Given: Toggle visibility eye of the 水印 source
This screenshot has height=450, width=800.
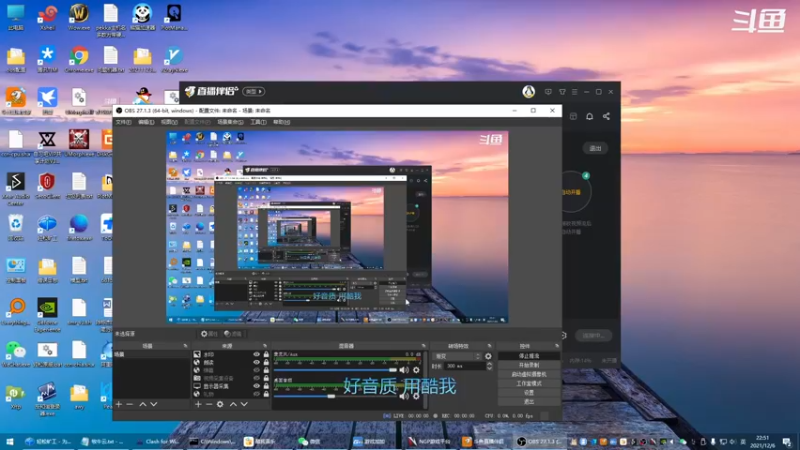Looking at the screenshot, I should tap(257, 354).
